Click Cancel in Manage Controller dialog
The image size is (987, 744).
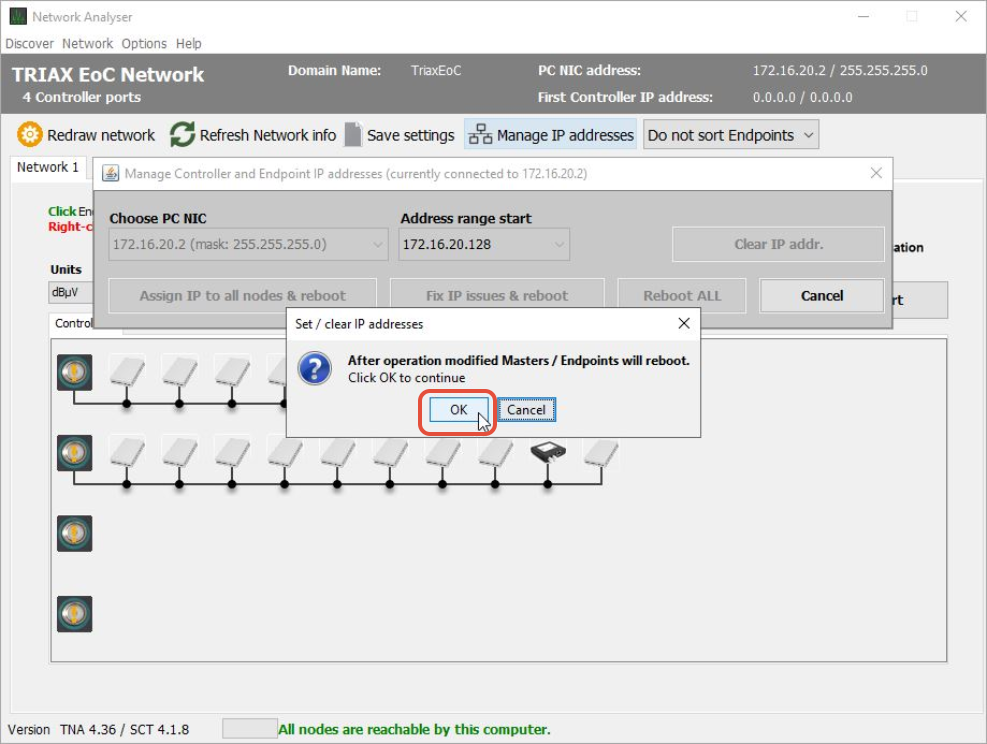[x=821, y=296]
